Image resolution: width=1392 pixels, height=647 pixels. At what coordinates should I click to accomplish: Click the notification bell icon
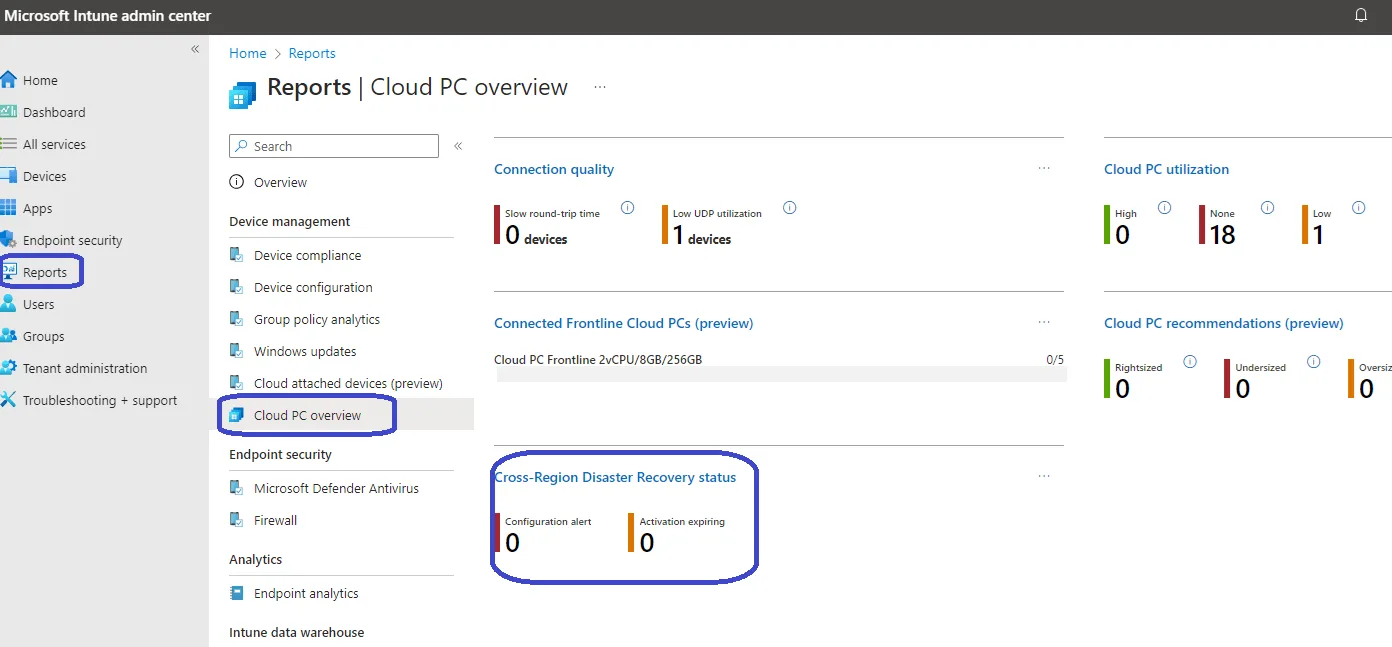coord(1360,16)
